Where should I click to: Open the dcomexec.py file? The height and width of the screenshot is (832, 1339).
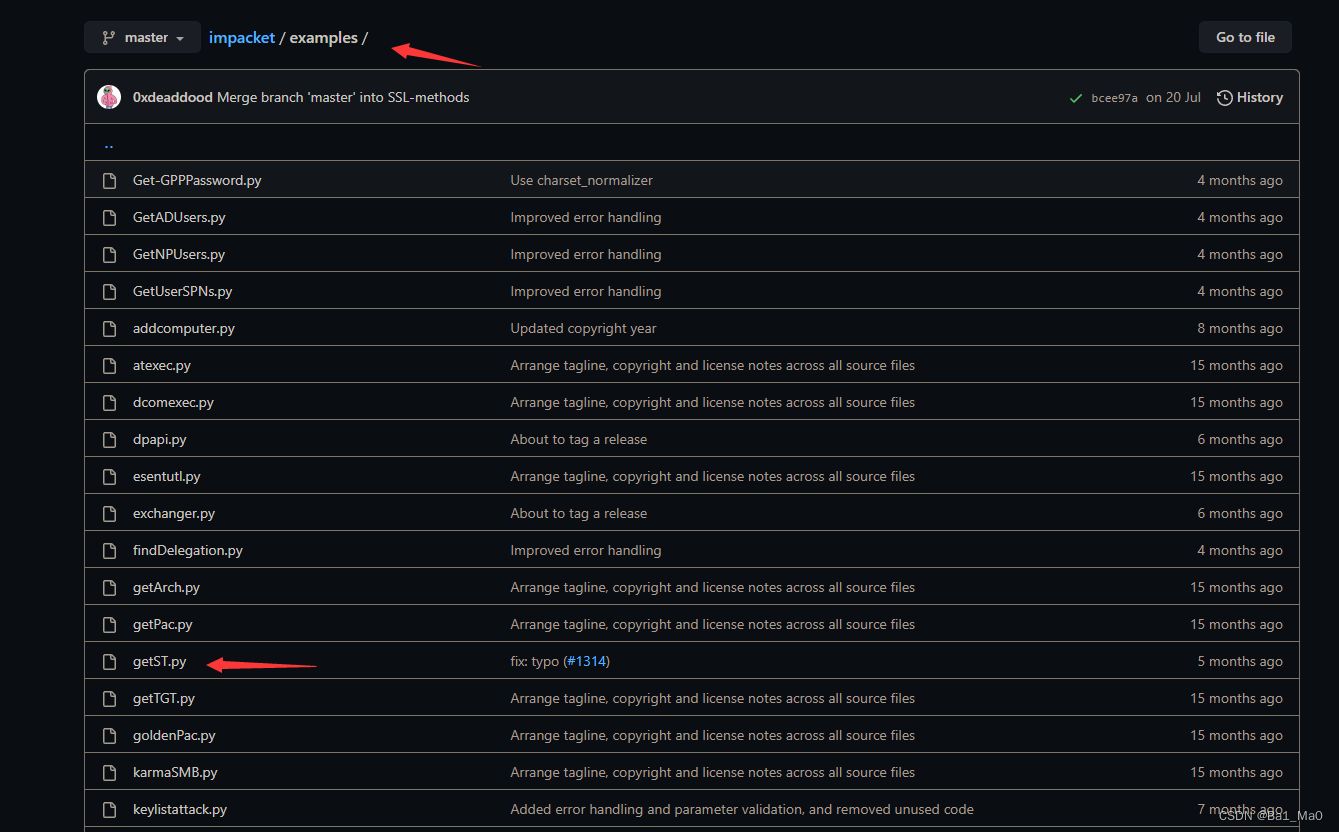pos(173,402)
